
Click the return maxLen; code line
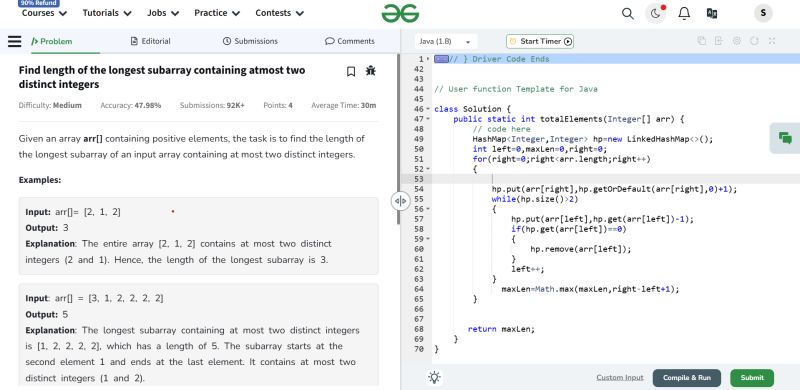502,329
